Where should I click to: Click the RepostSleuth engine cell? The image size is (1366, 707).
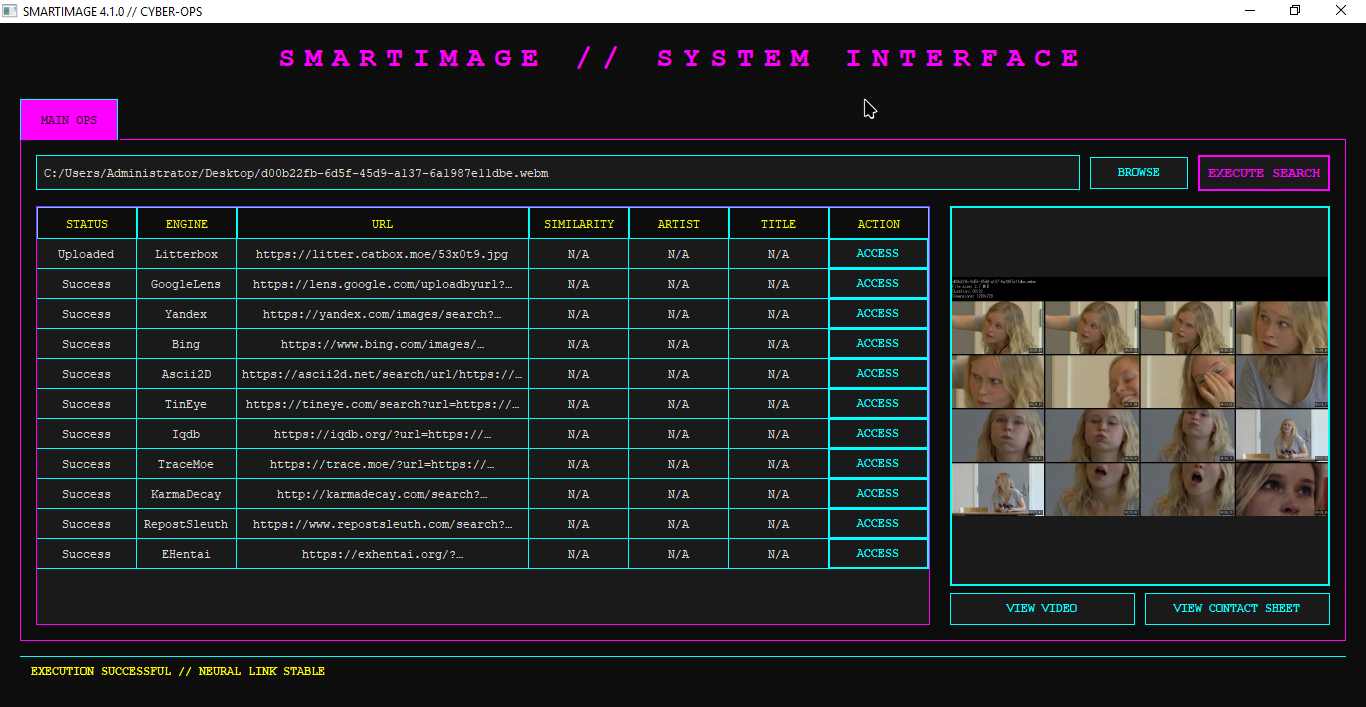187,524
